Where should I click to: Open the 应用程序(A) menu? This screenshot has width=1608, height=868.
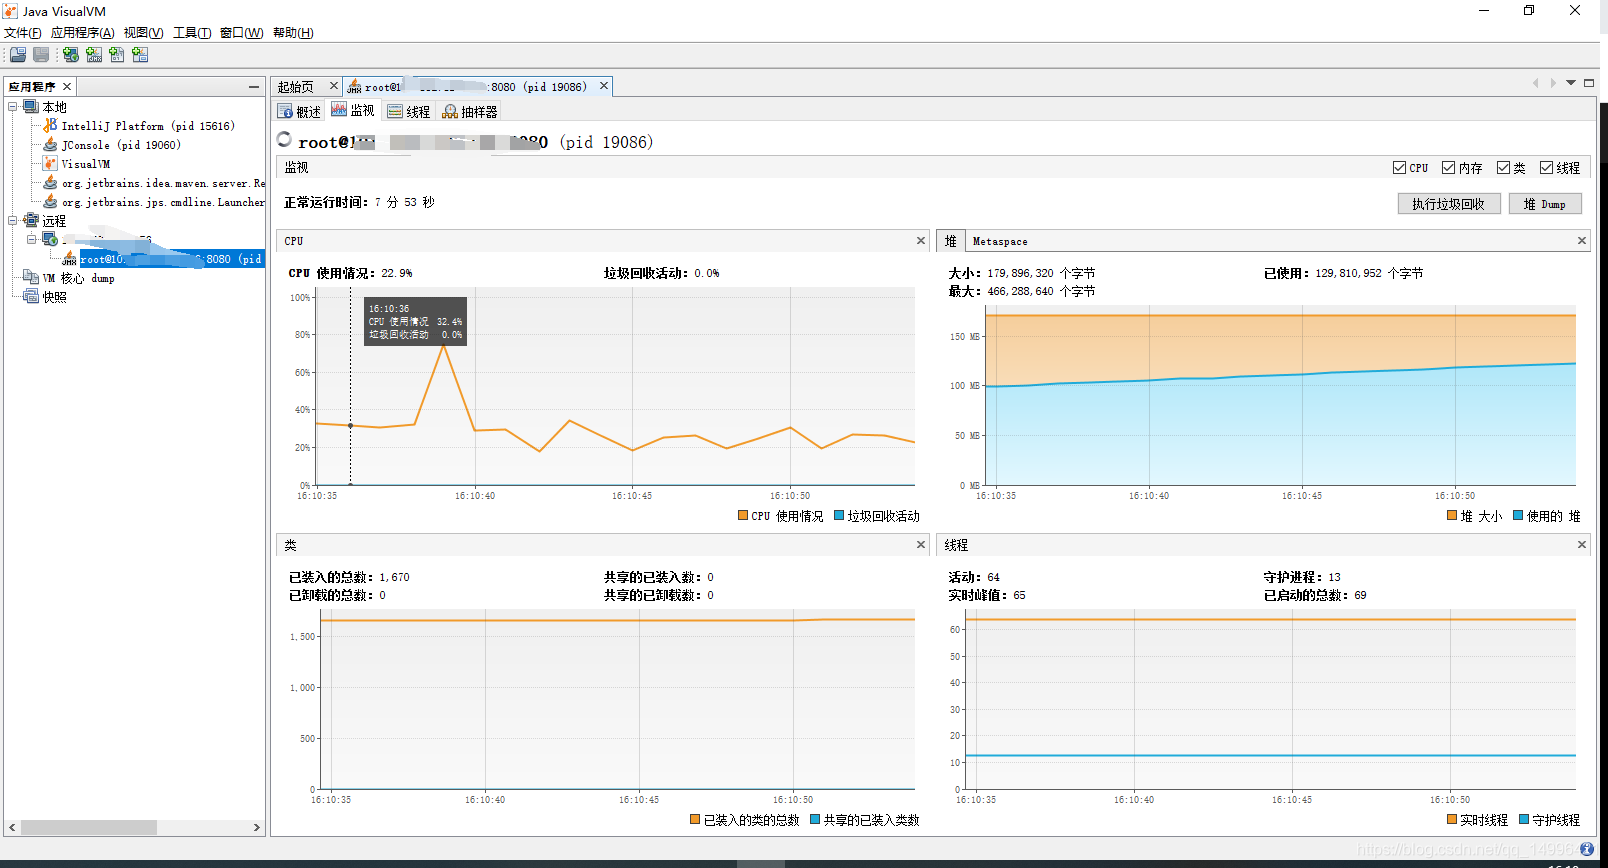pos(83,33)
